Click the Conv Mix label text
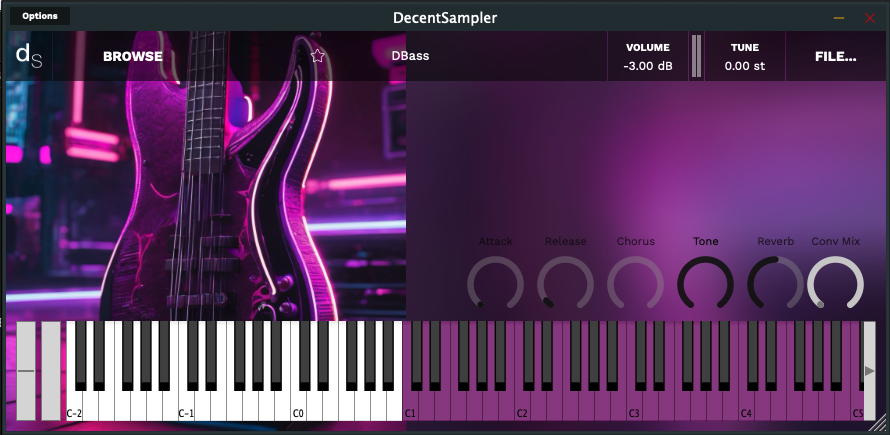The width and height of the screenshot is (890, 435). point(836,241)
